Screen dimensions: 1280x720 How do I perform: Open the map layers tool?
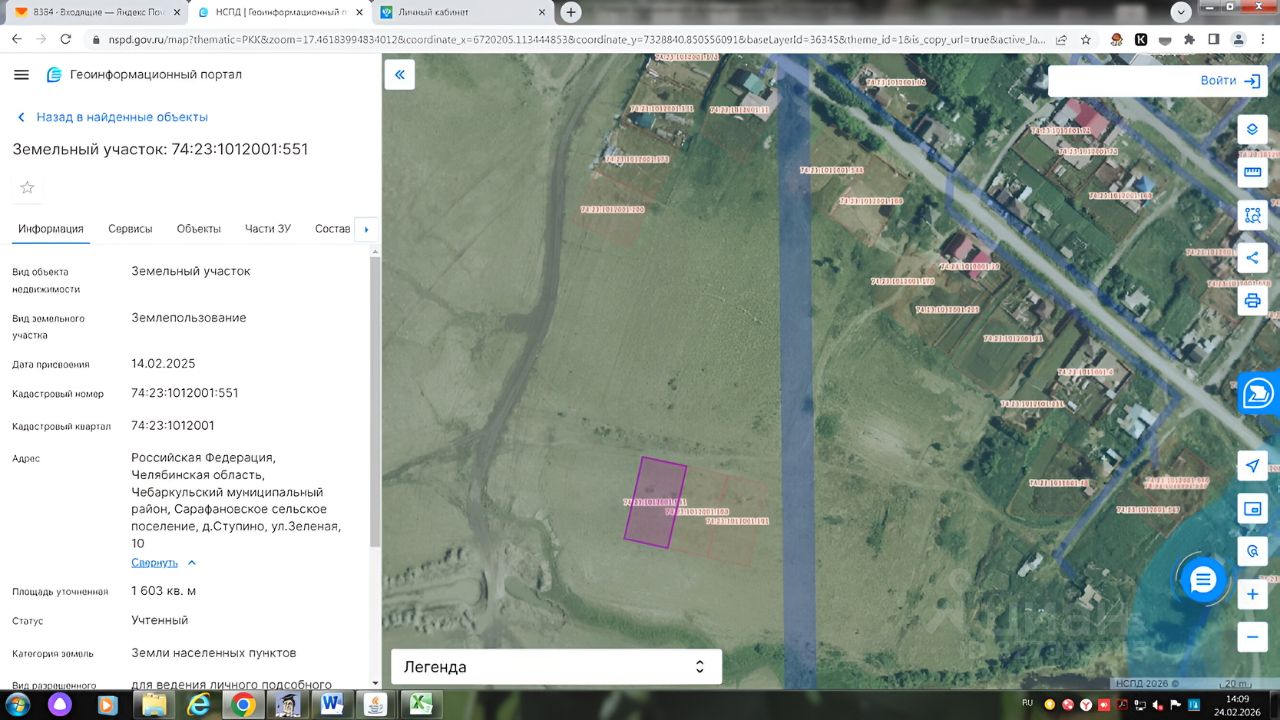pyautogui.click(x=1252, y=129)
